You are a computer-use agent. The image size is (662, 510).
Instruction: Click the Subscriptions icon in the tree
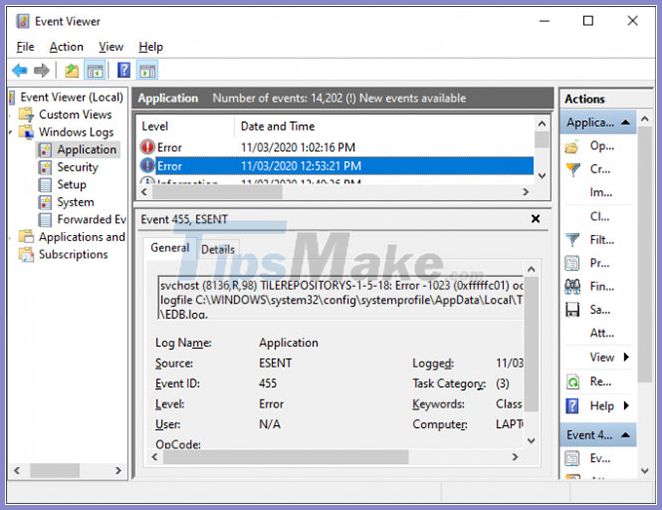point(26,255)
